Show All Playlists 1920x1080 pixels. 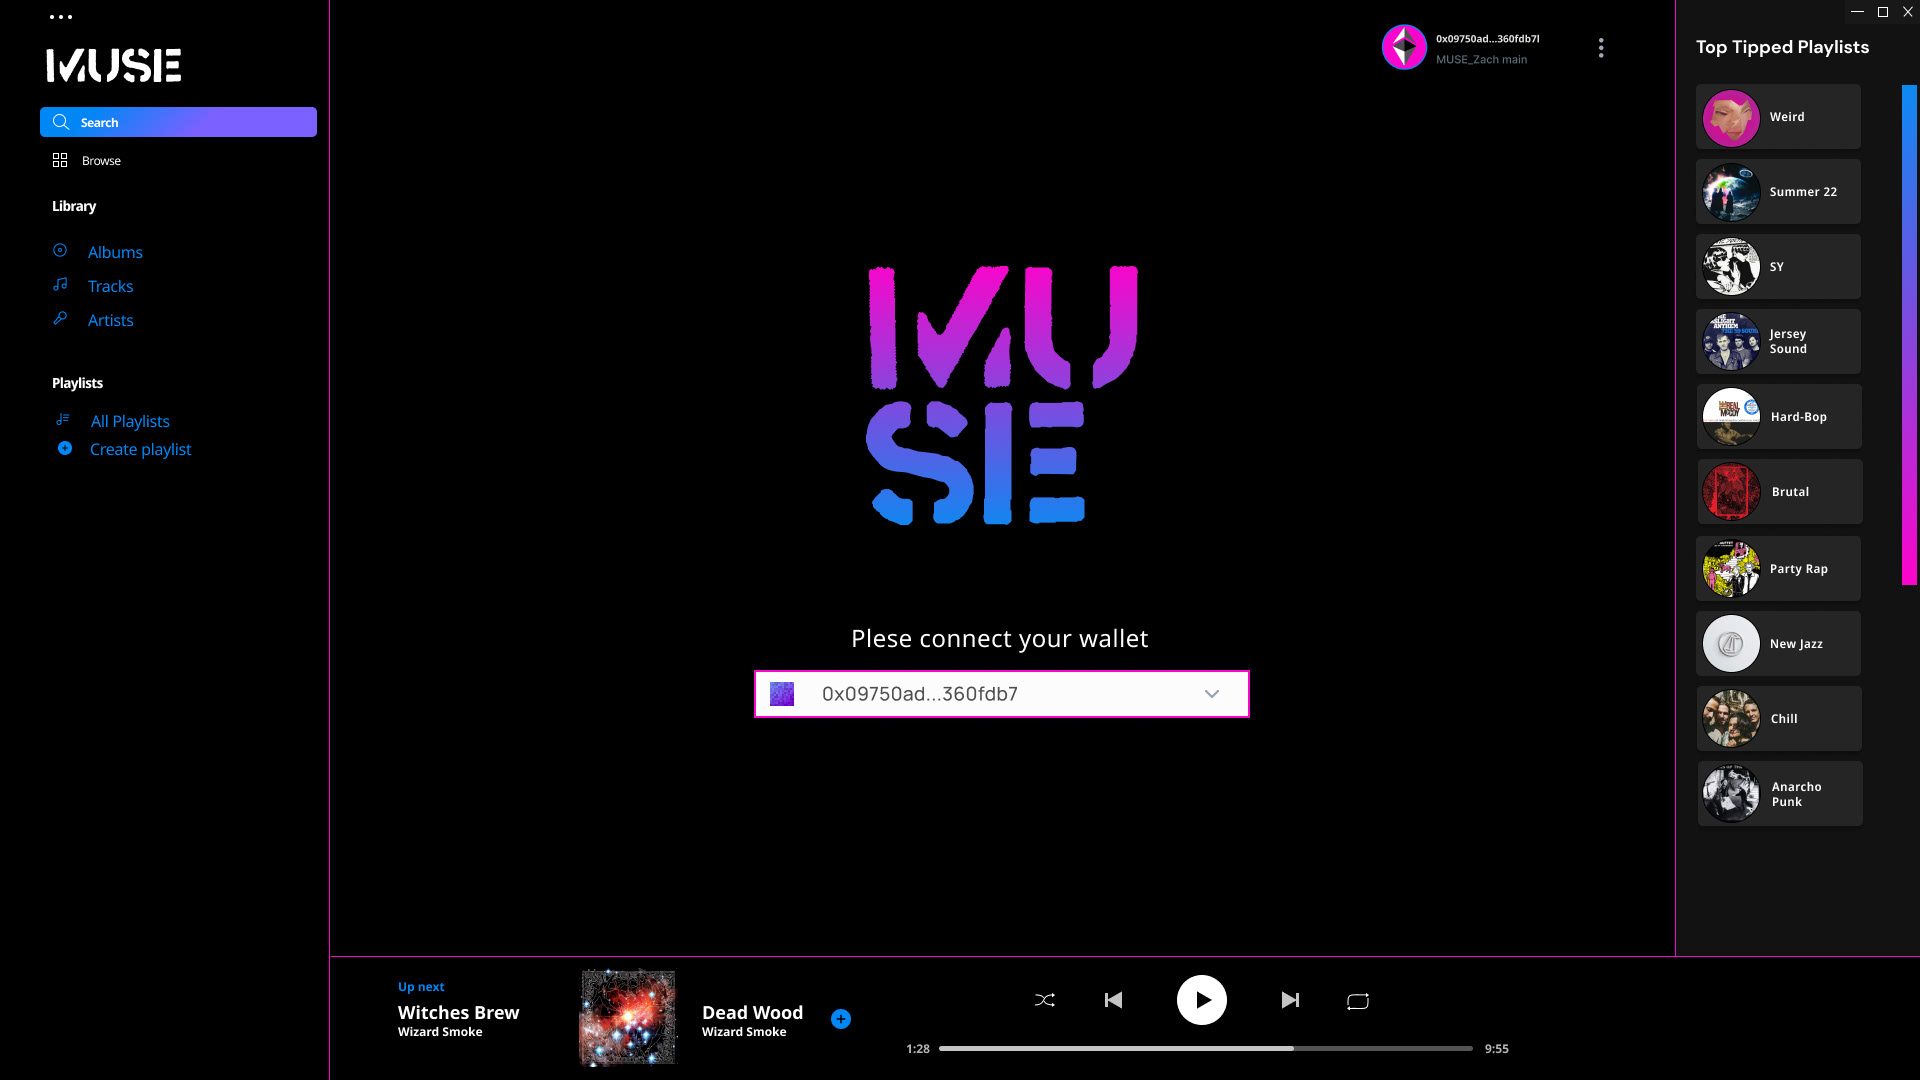(x=130, y=421)
